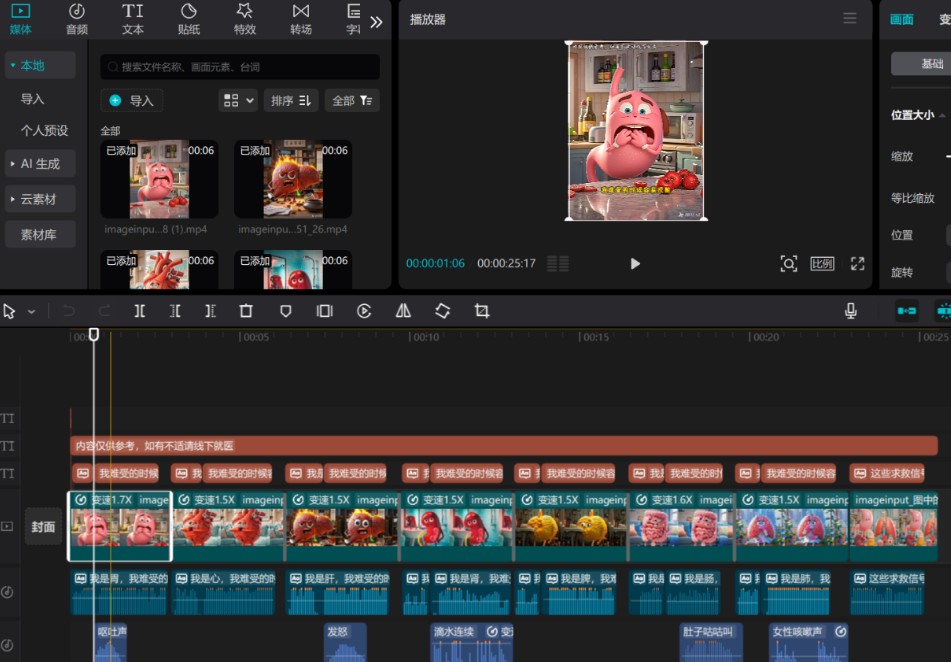Enter fullscreen preview in the player

[857, 264]
